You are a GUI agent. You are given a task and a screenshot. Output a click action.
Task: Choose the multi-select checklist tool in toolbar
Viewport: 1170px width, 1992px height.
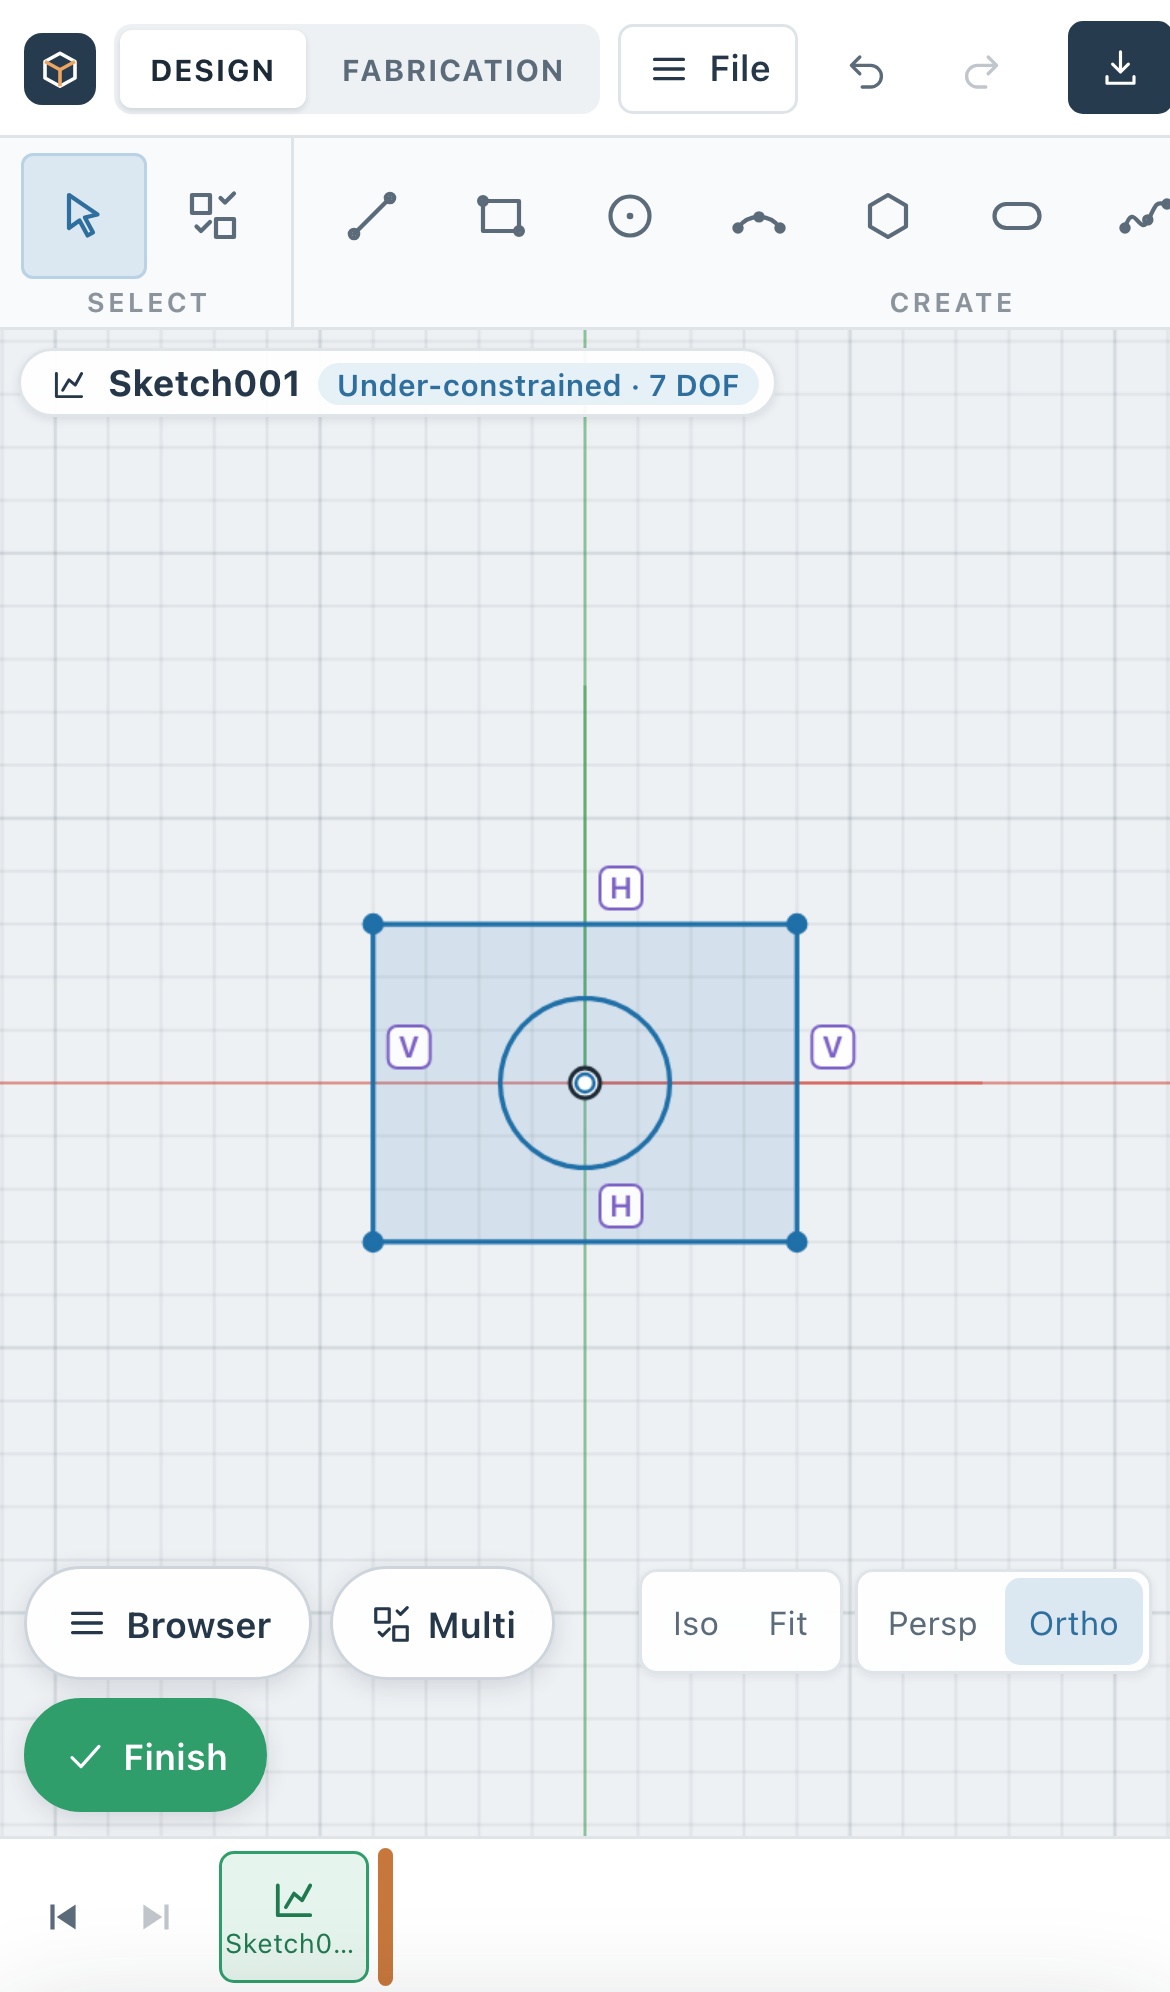(213, 216)
